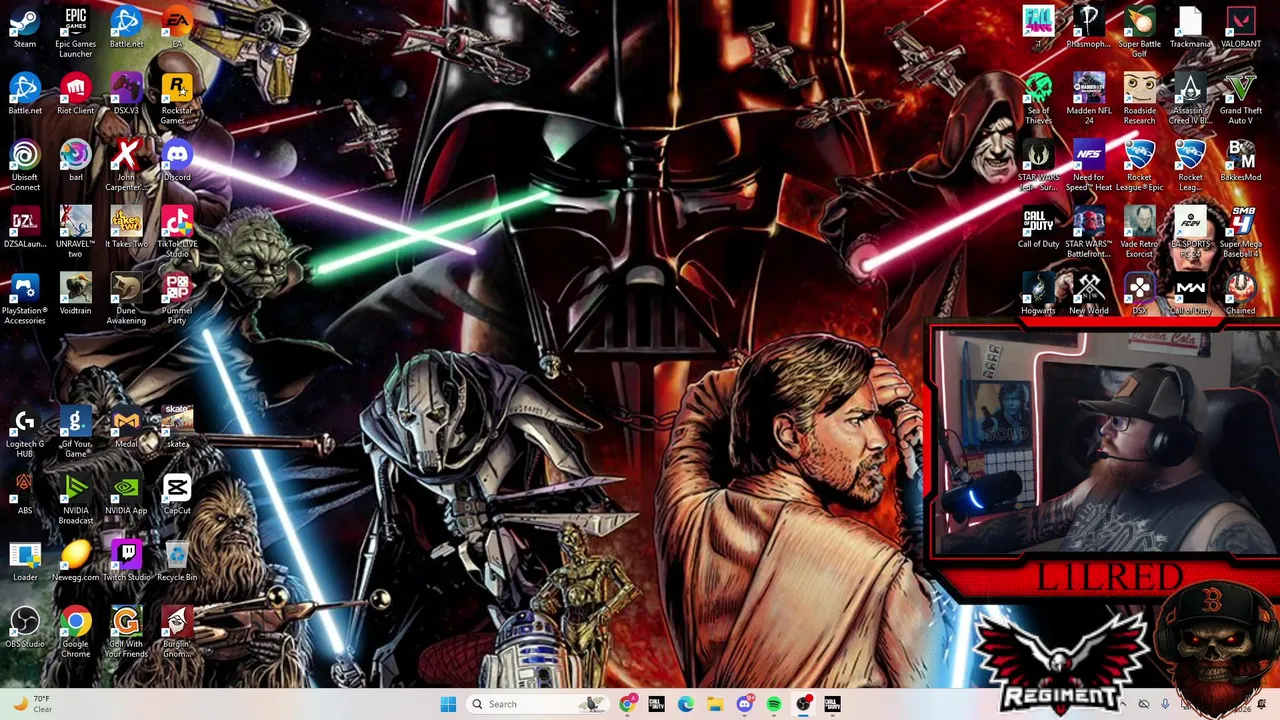This screenshot has width=1280, height=720.
Task: Select the Need for Speed Heat icon
Action: (1088, 166)
